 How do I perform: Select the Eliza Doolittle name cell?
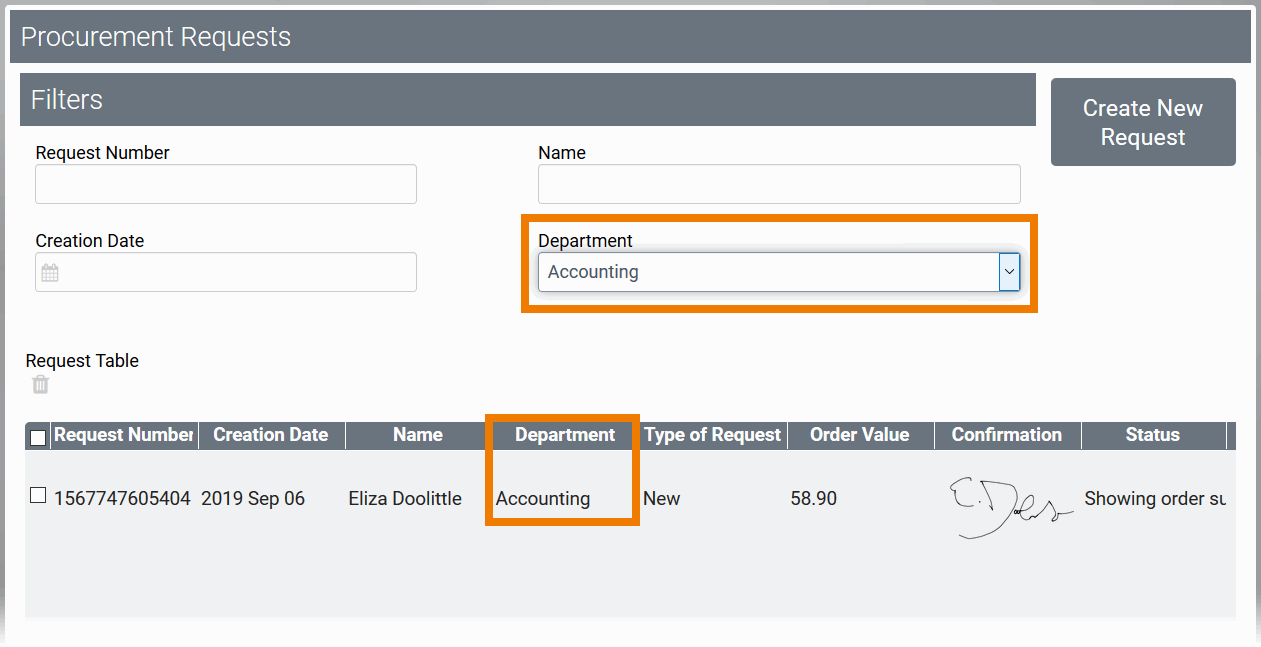pos(405,498)
